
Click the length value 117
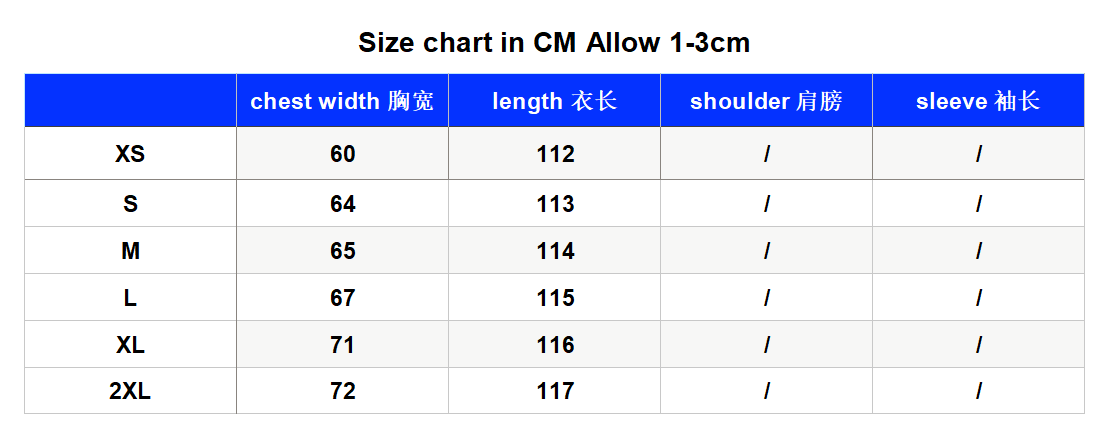554,391
